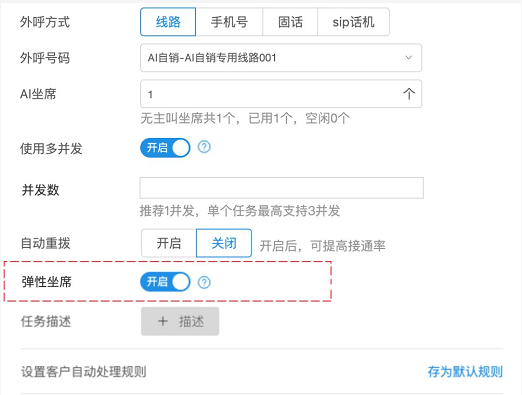Click the 弹性坐席 label text
The height and width of the screenshot is (395, 522).
click(x=47, y=282)
